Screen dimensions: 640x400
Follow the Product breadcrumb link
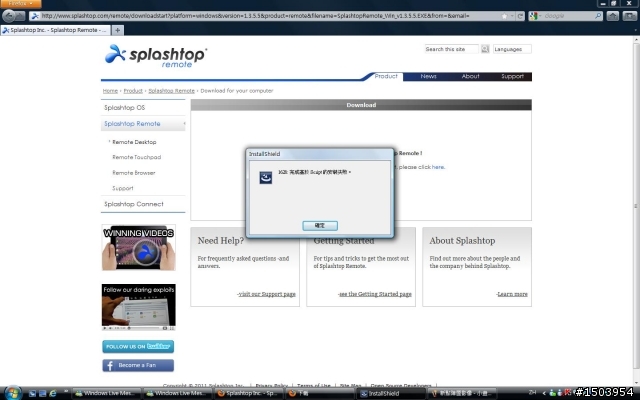(x=133, y=91)
